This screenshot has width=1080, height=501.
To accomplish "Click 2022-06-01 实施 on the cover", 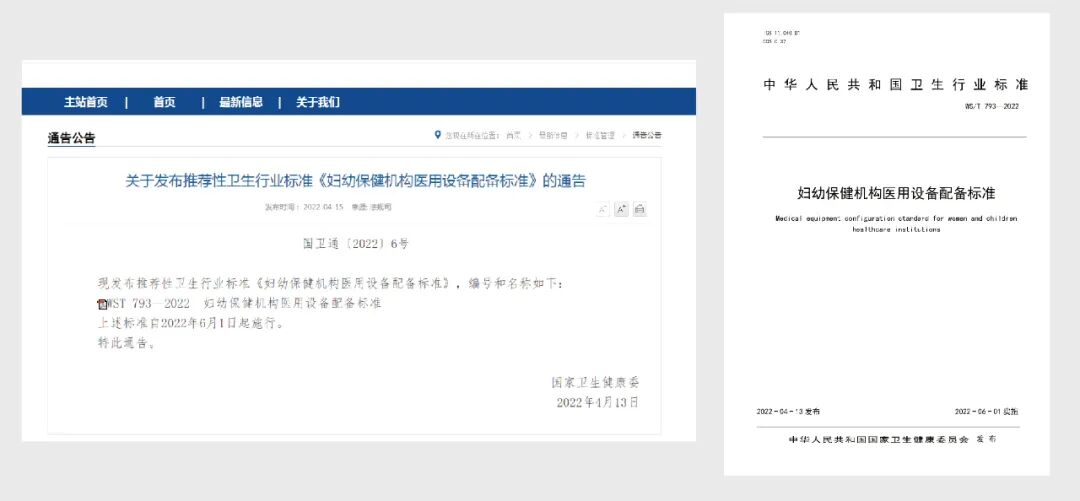I will (x=986, y=411).
